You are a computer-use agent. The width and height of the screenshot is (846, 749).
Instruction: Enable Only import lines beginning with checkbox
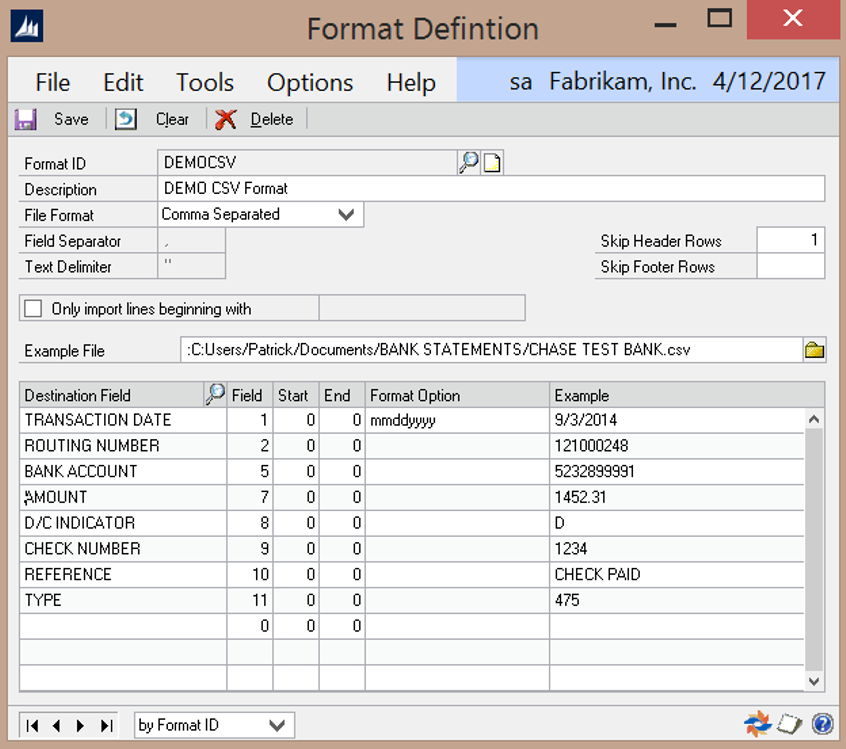34,309
